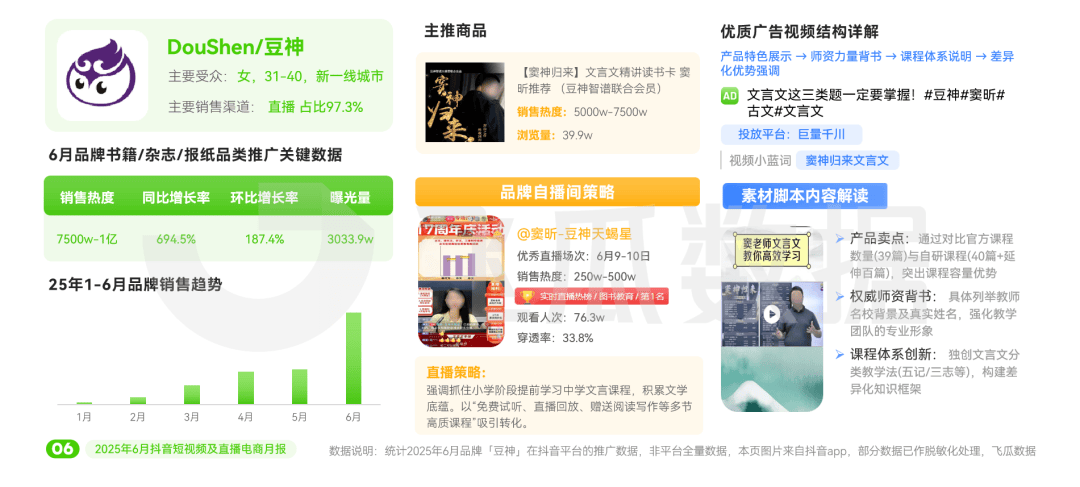Click arrow bullet beside 权威师资背书
The height and width of the screenshot is (487, 1080).
coord(839,296)
